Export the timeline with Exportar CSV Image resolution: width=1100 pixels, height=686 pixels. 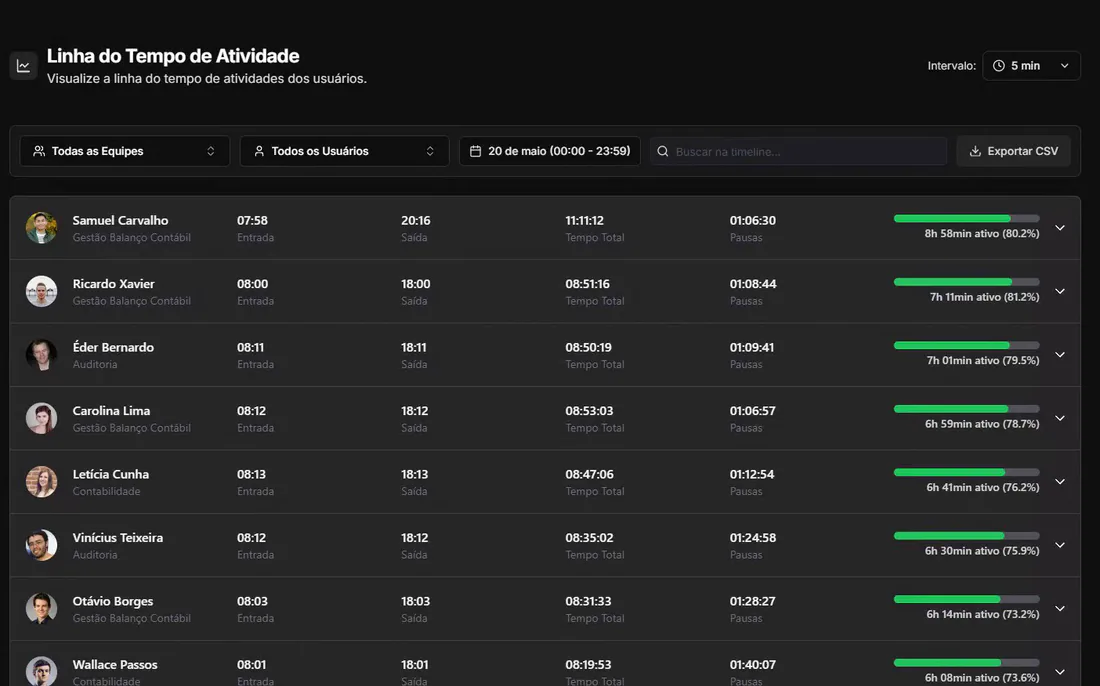click(1014, 151)
